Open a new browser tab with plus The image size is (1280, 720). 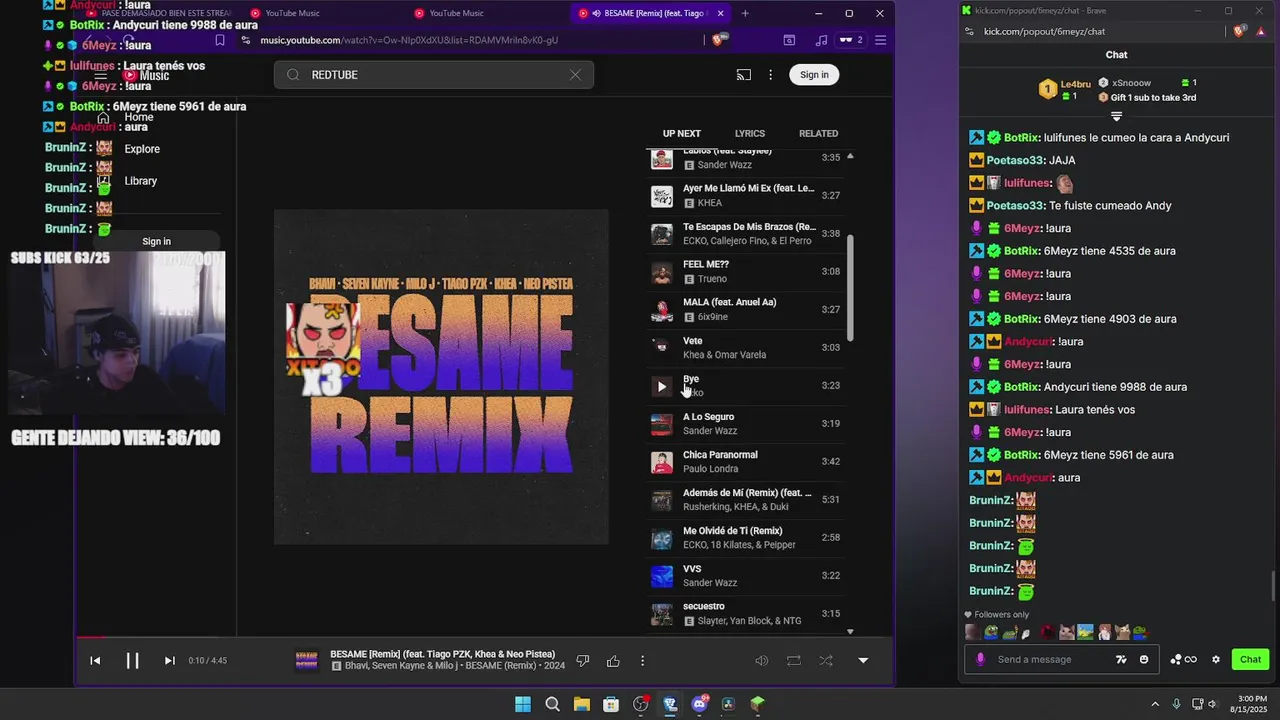745,13
